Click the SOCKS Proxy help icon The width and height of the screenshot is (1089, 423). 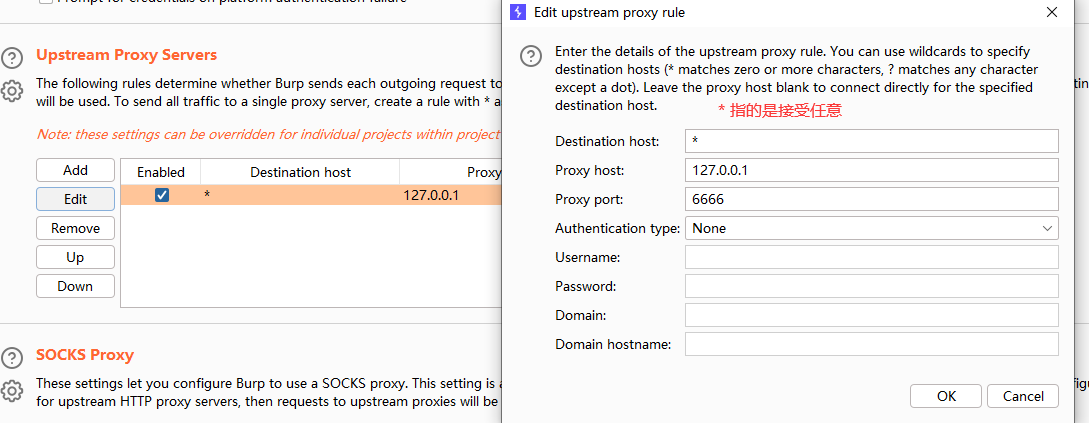click(12, 357)
